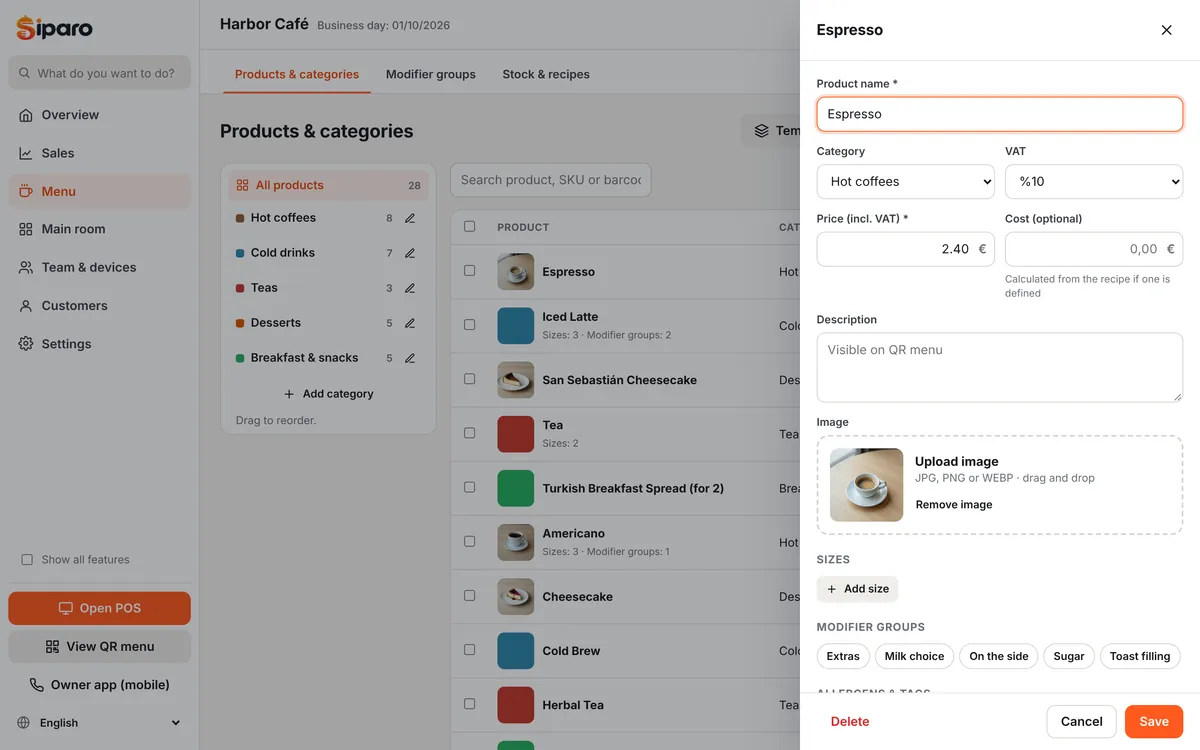The height and width of the screenshot is (750, 1200).
Task: Click View QR menu button
Action: click(99, 646)
